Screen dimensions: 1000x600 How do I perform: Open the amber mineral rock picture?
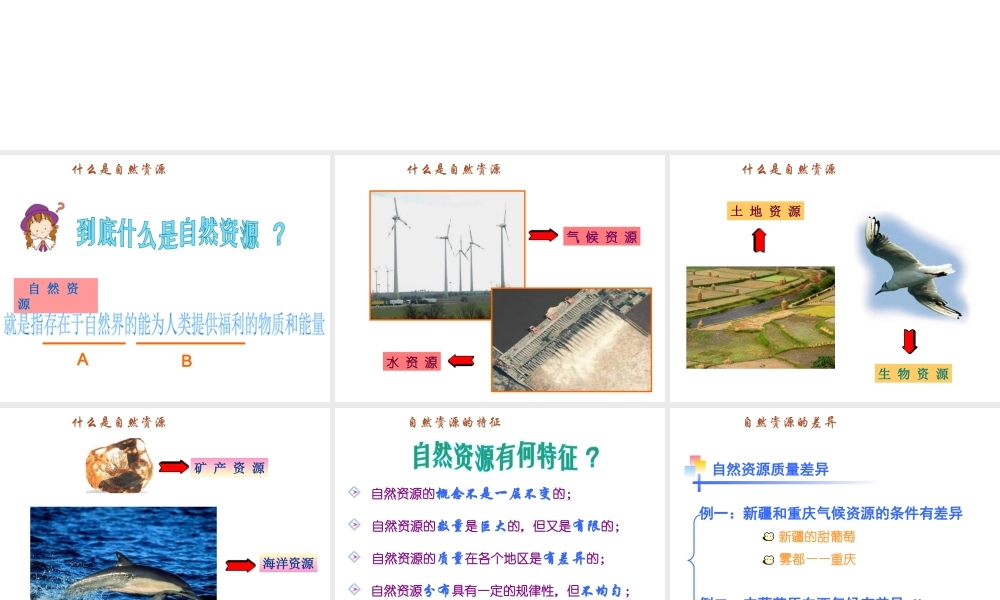(120, 465)
